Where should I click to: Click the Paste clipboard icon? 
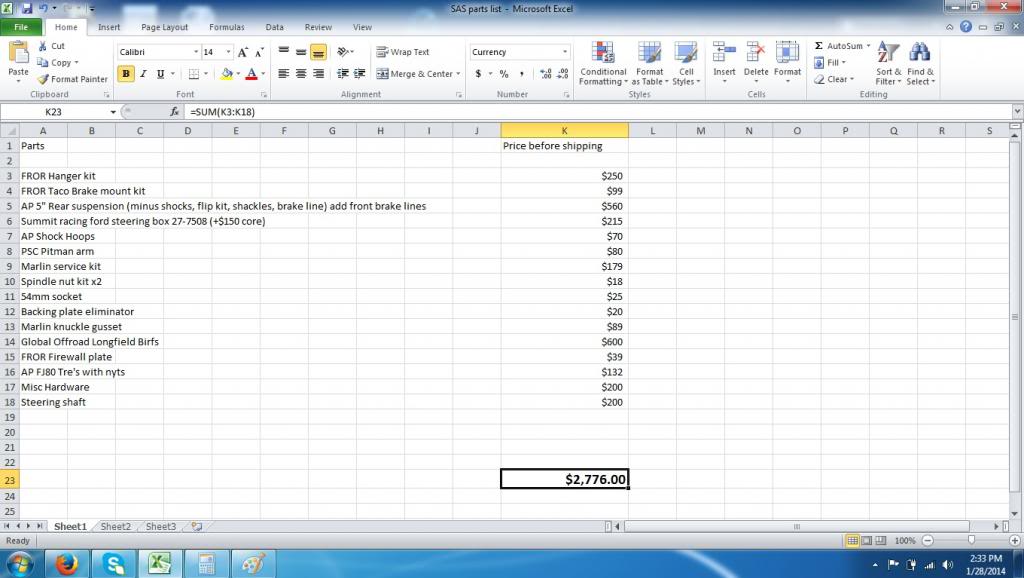(18, 53)
